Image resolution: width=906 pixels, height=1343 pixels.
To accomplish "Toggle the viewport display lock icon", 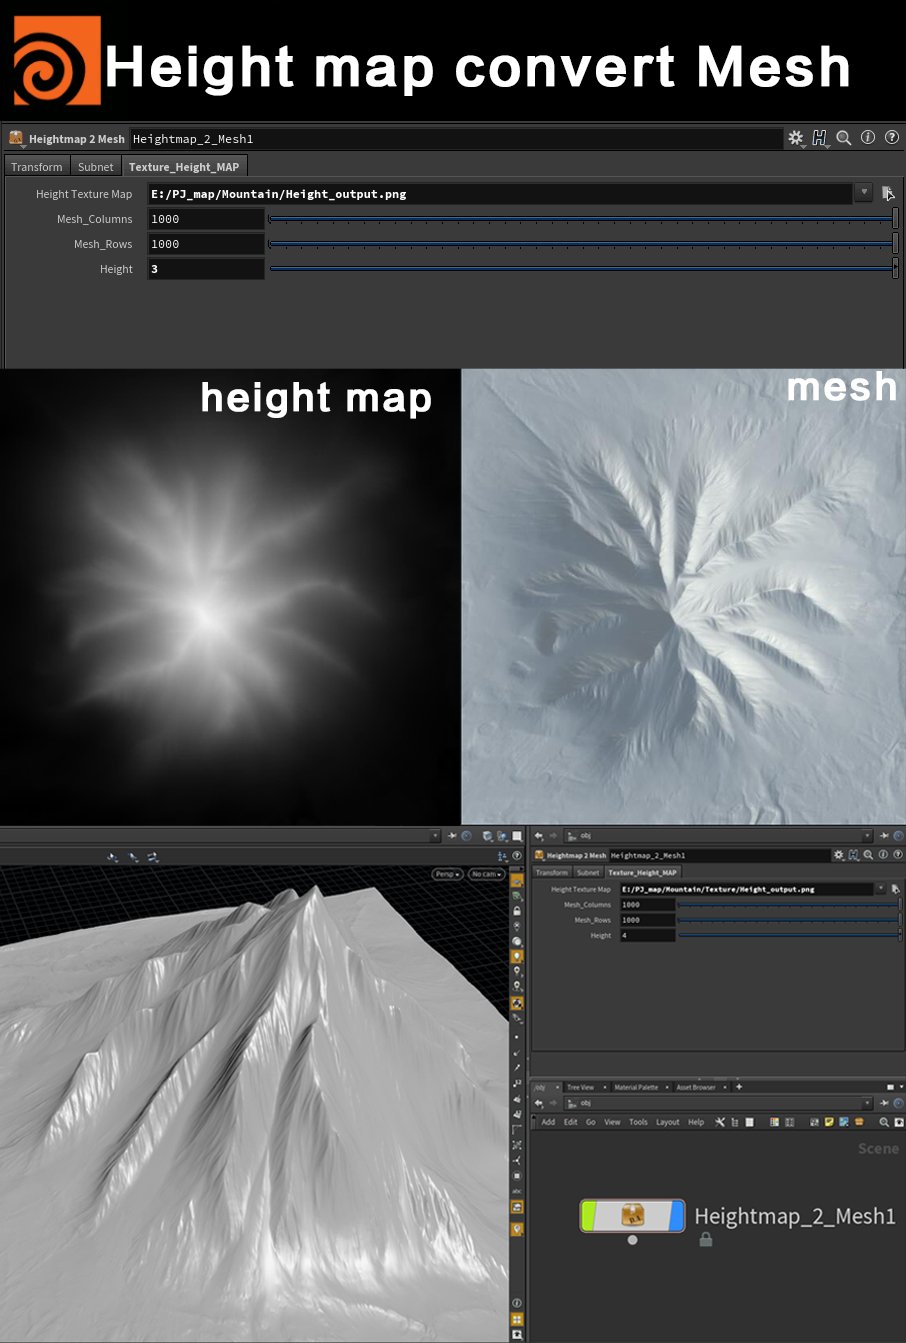I will pyautogui.click(x=517, y=911).
